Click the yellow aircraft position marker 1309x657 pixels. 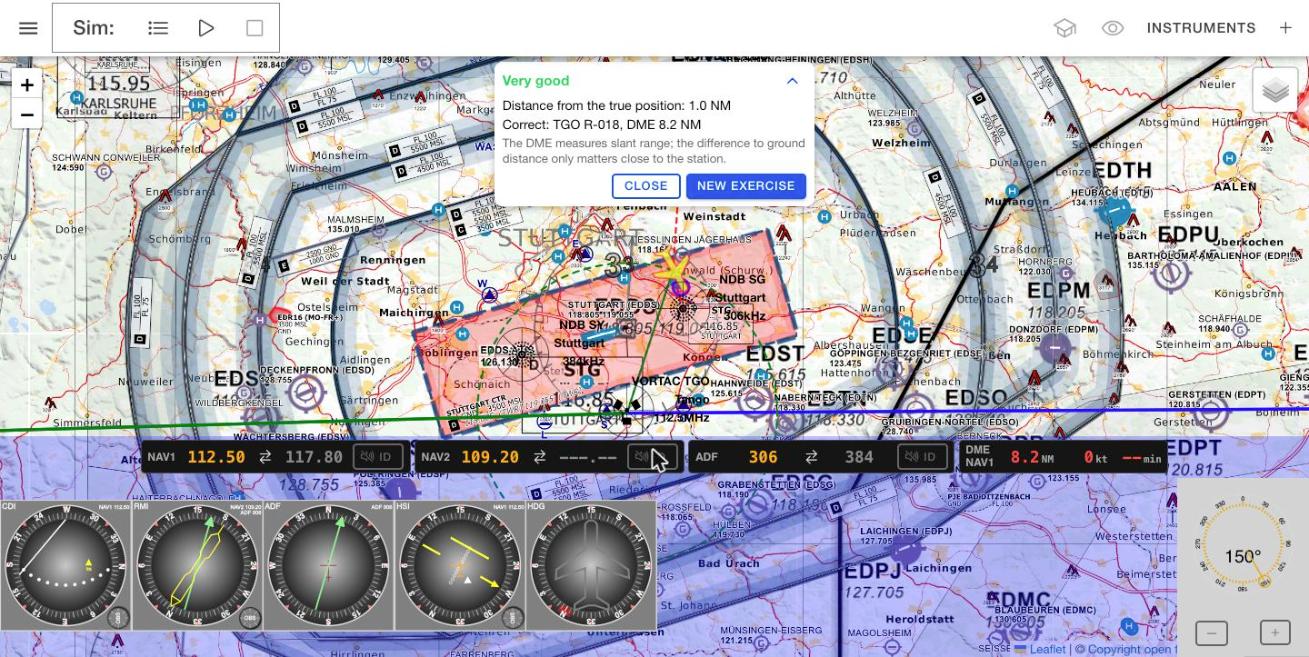point(675,268)
